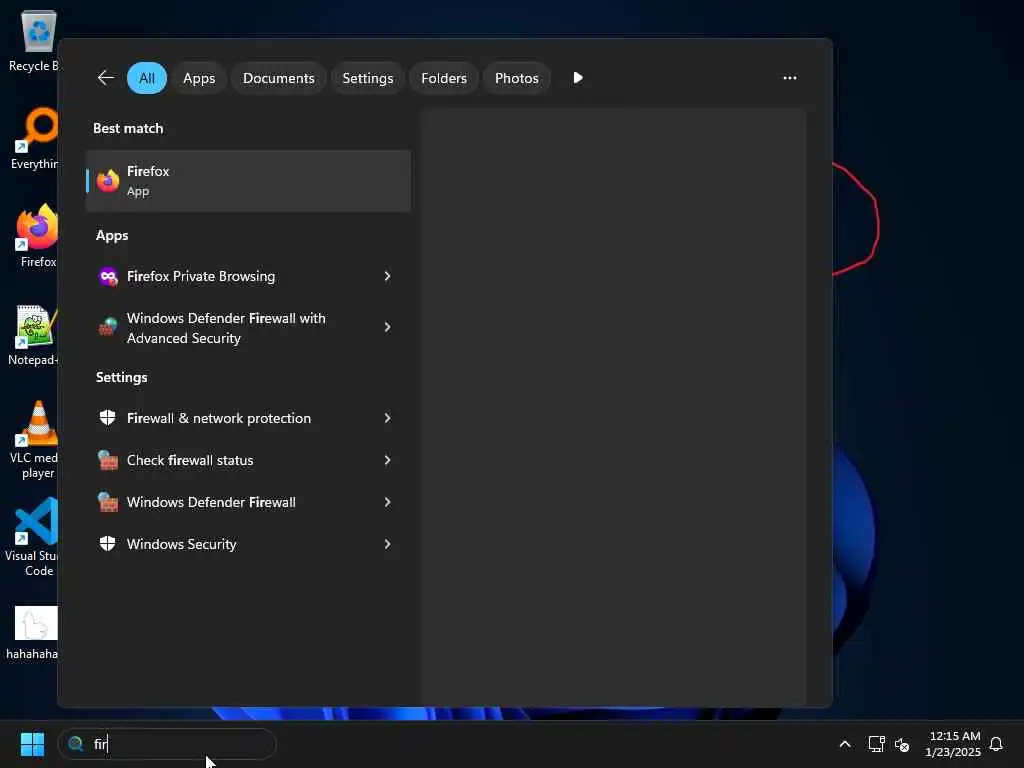This screenshot has height=768, width=1024.
Task: Open the Windows Start button
Action: (x=32, y=744)
